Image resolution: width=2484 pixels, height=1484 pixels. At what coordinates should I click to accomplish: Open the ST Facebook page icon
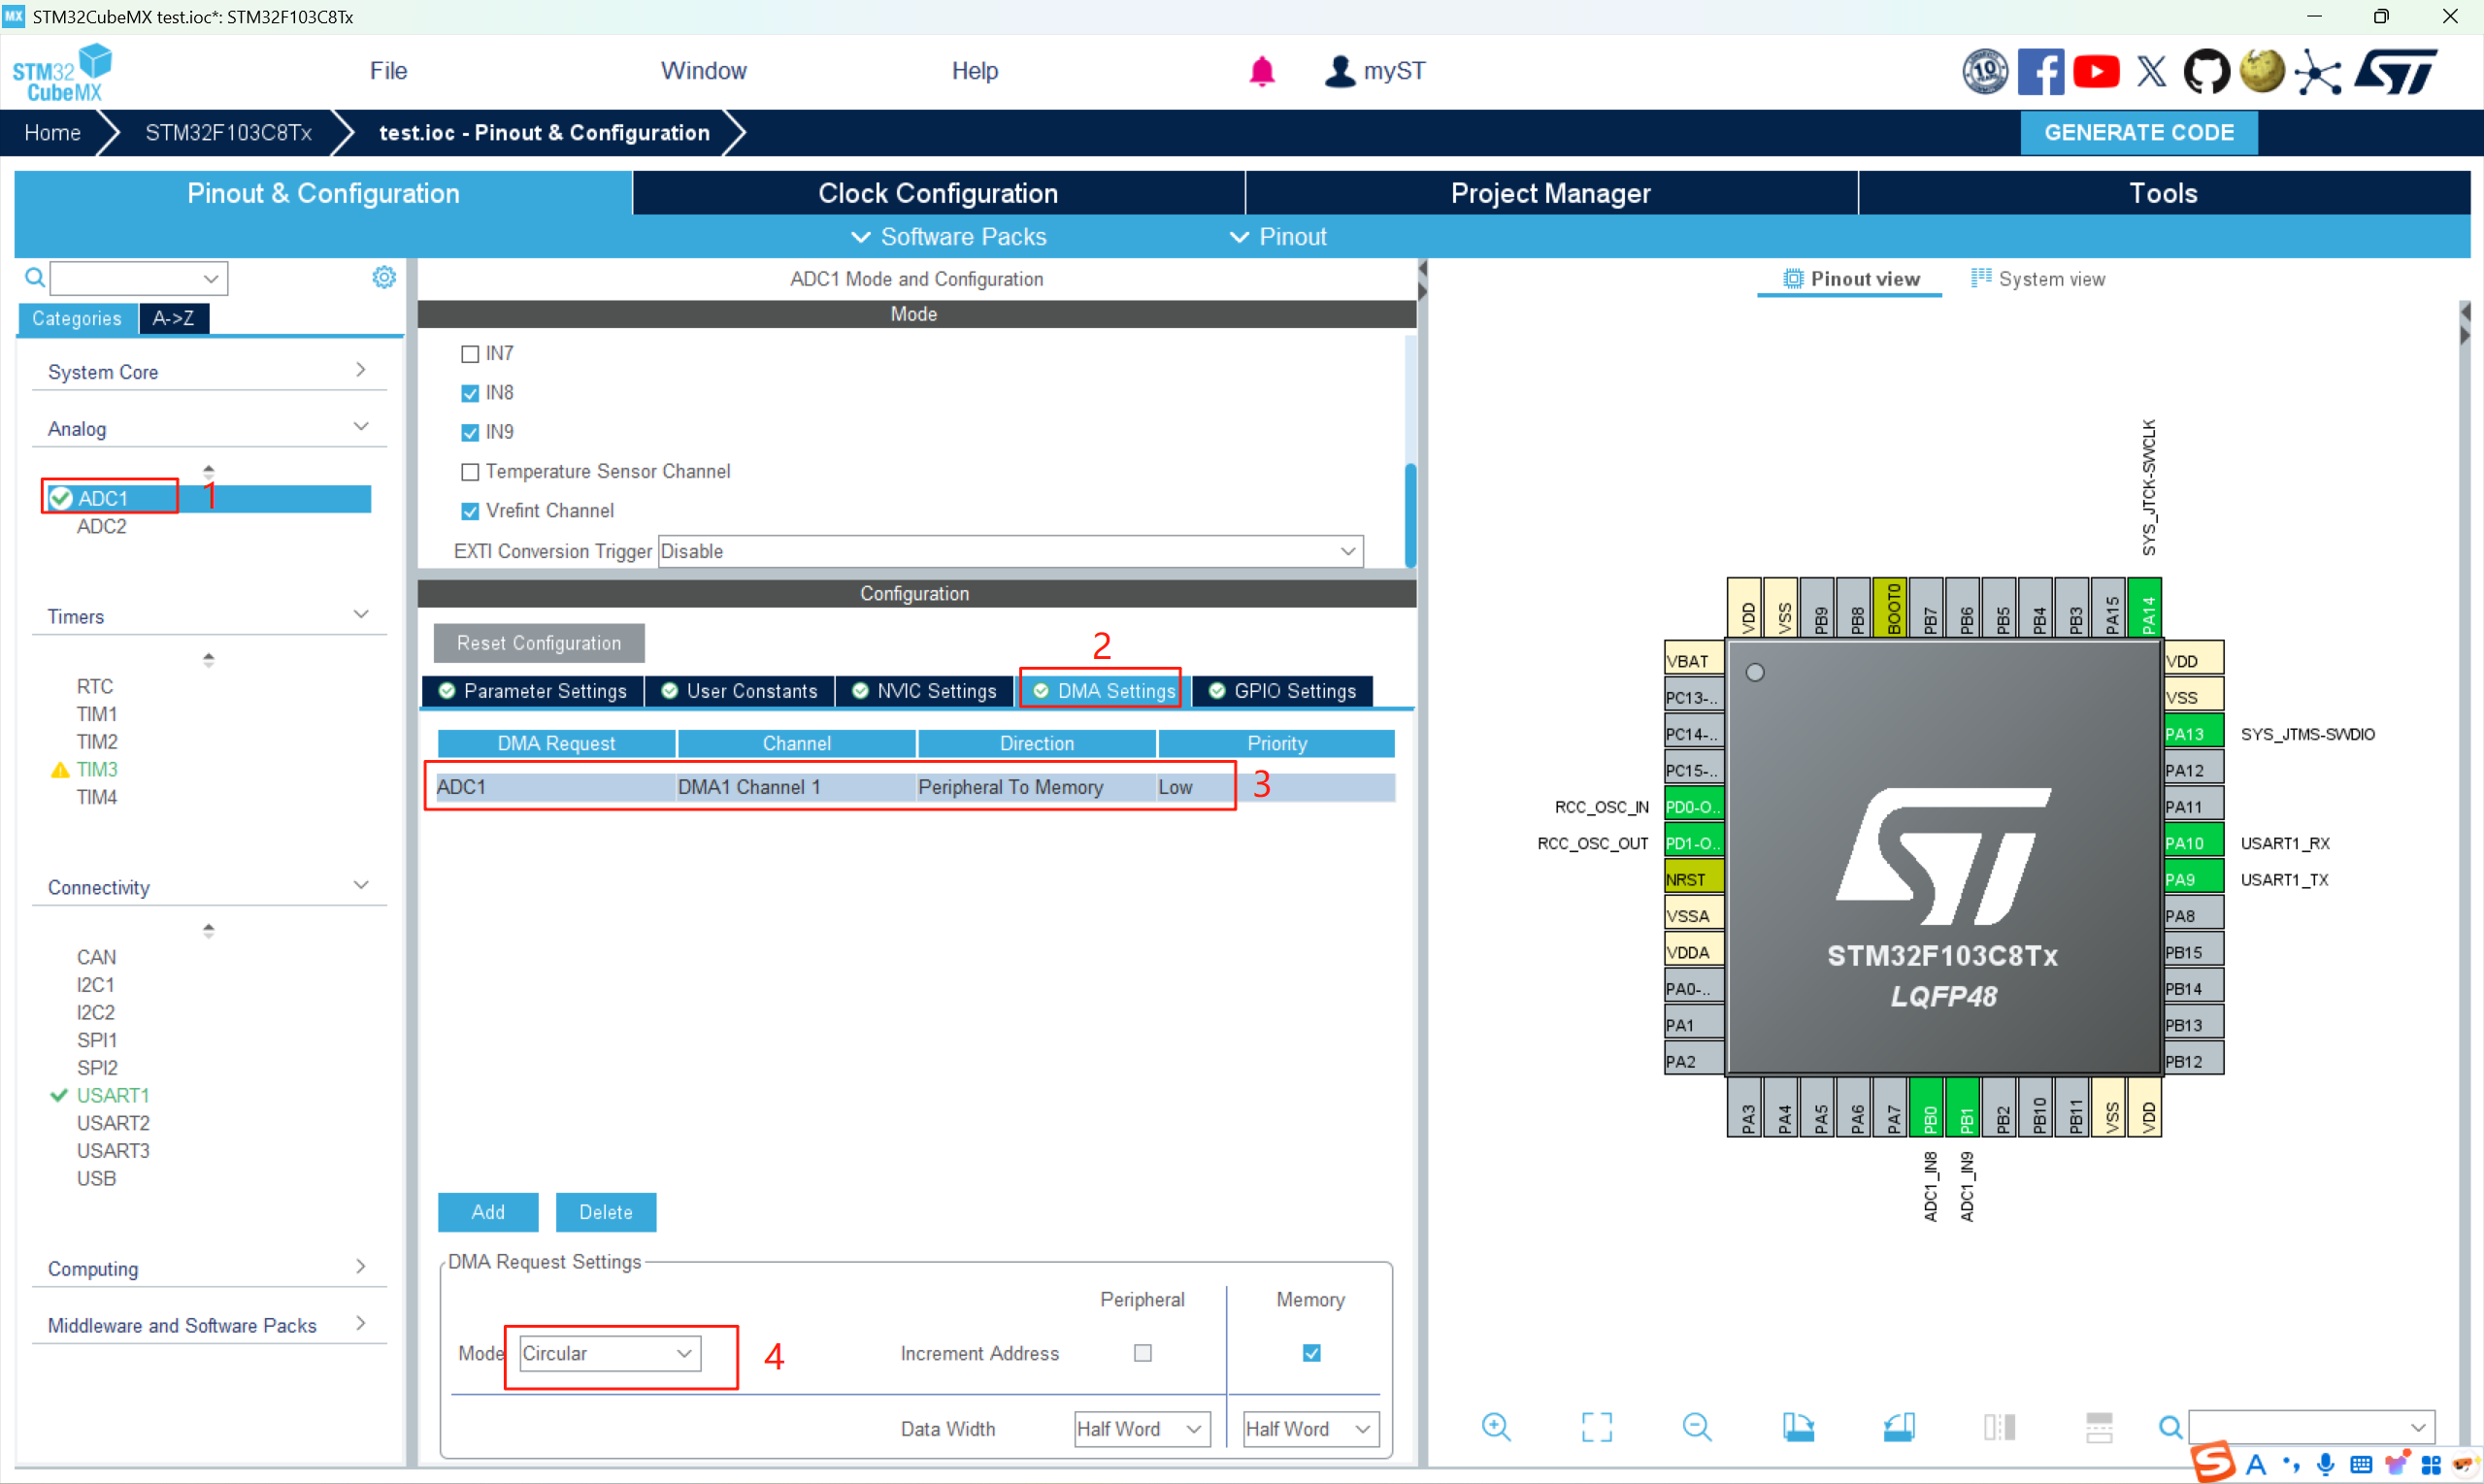2040,71
